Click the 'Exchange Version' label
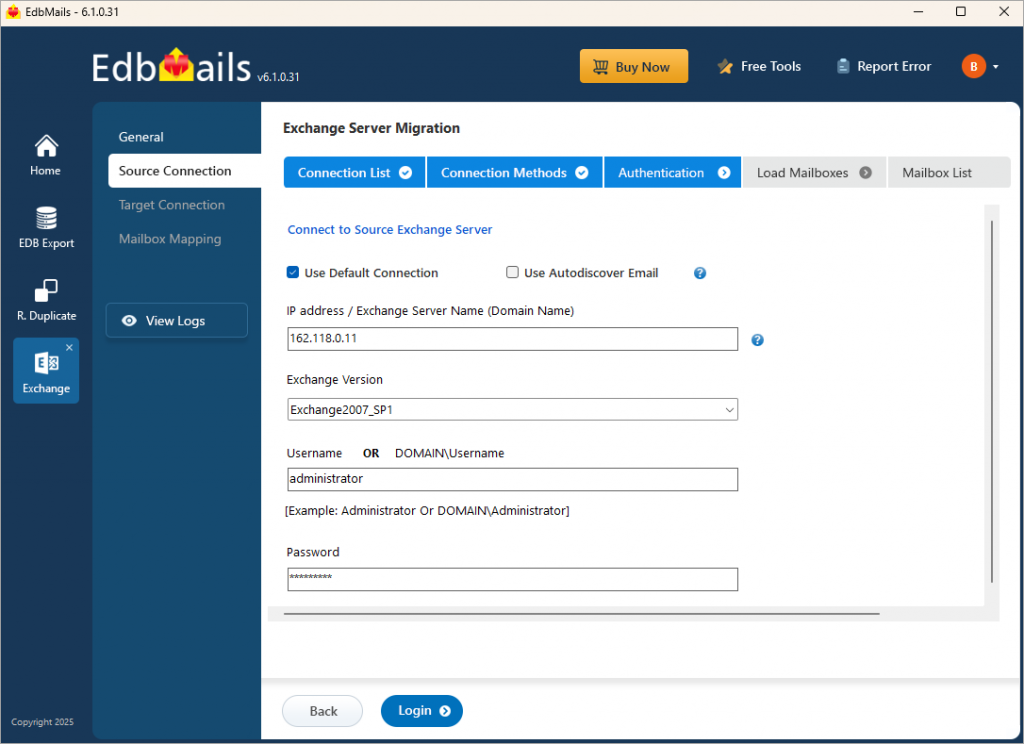Screen dimensions: 1024x744 [334, 380]
